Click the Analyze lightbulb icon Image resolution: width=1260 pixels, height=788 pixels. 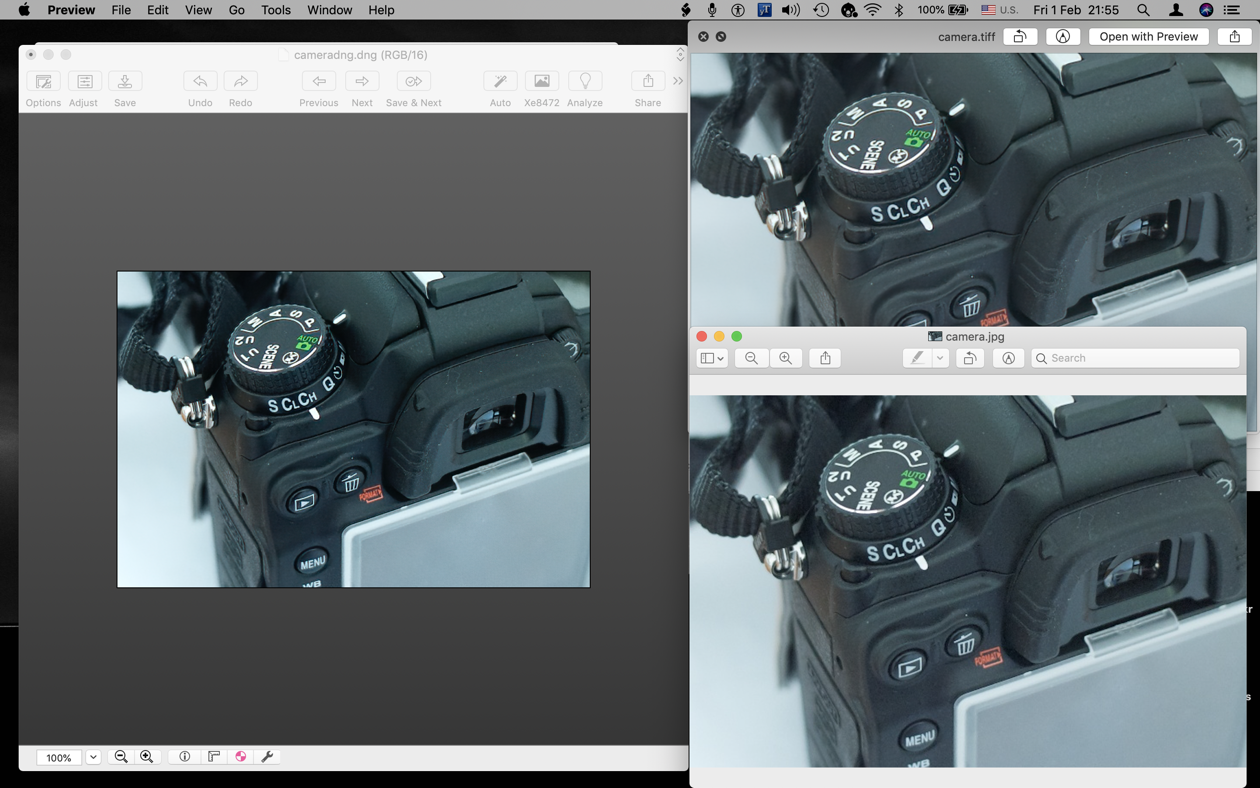(585, 81)
